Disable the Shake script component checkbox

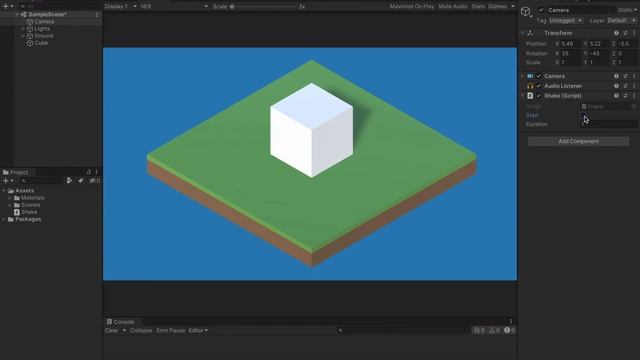click(539, 96)
